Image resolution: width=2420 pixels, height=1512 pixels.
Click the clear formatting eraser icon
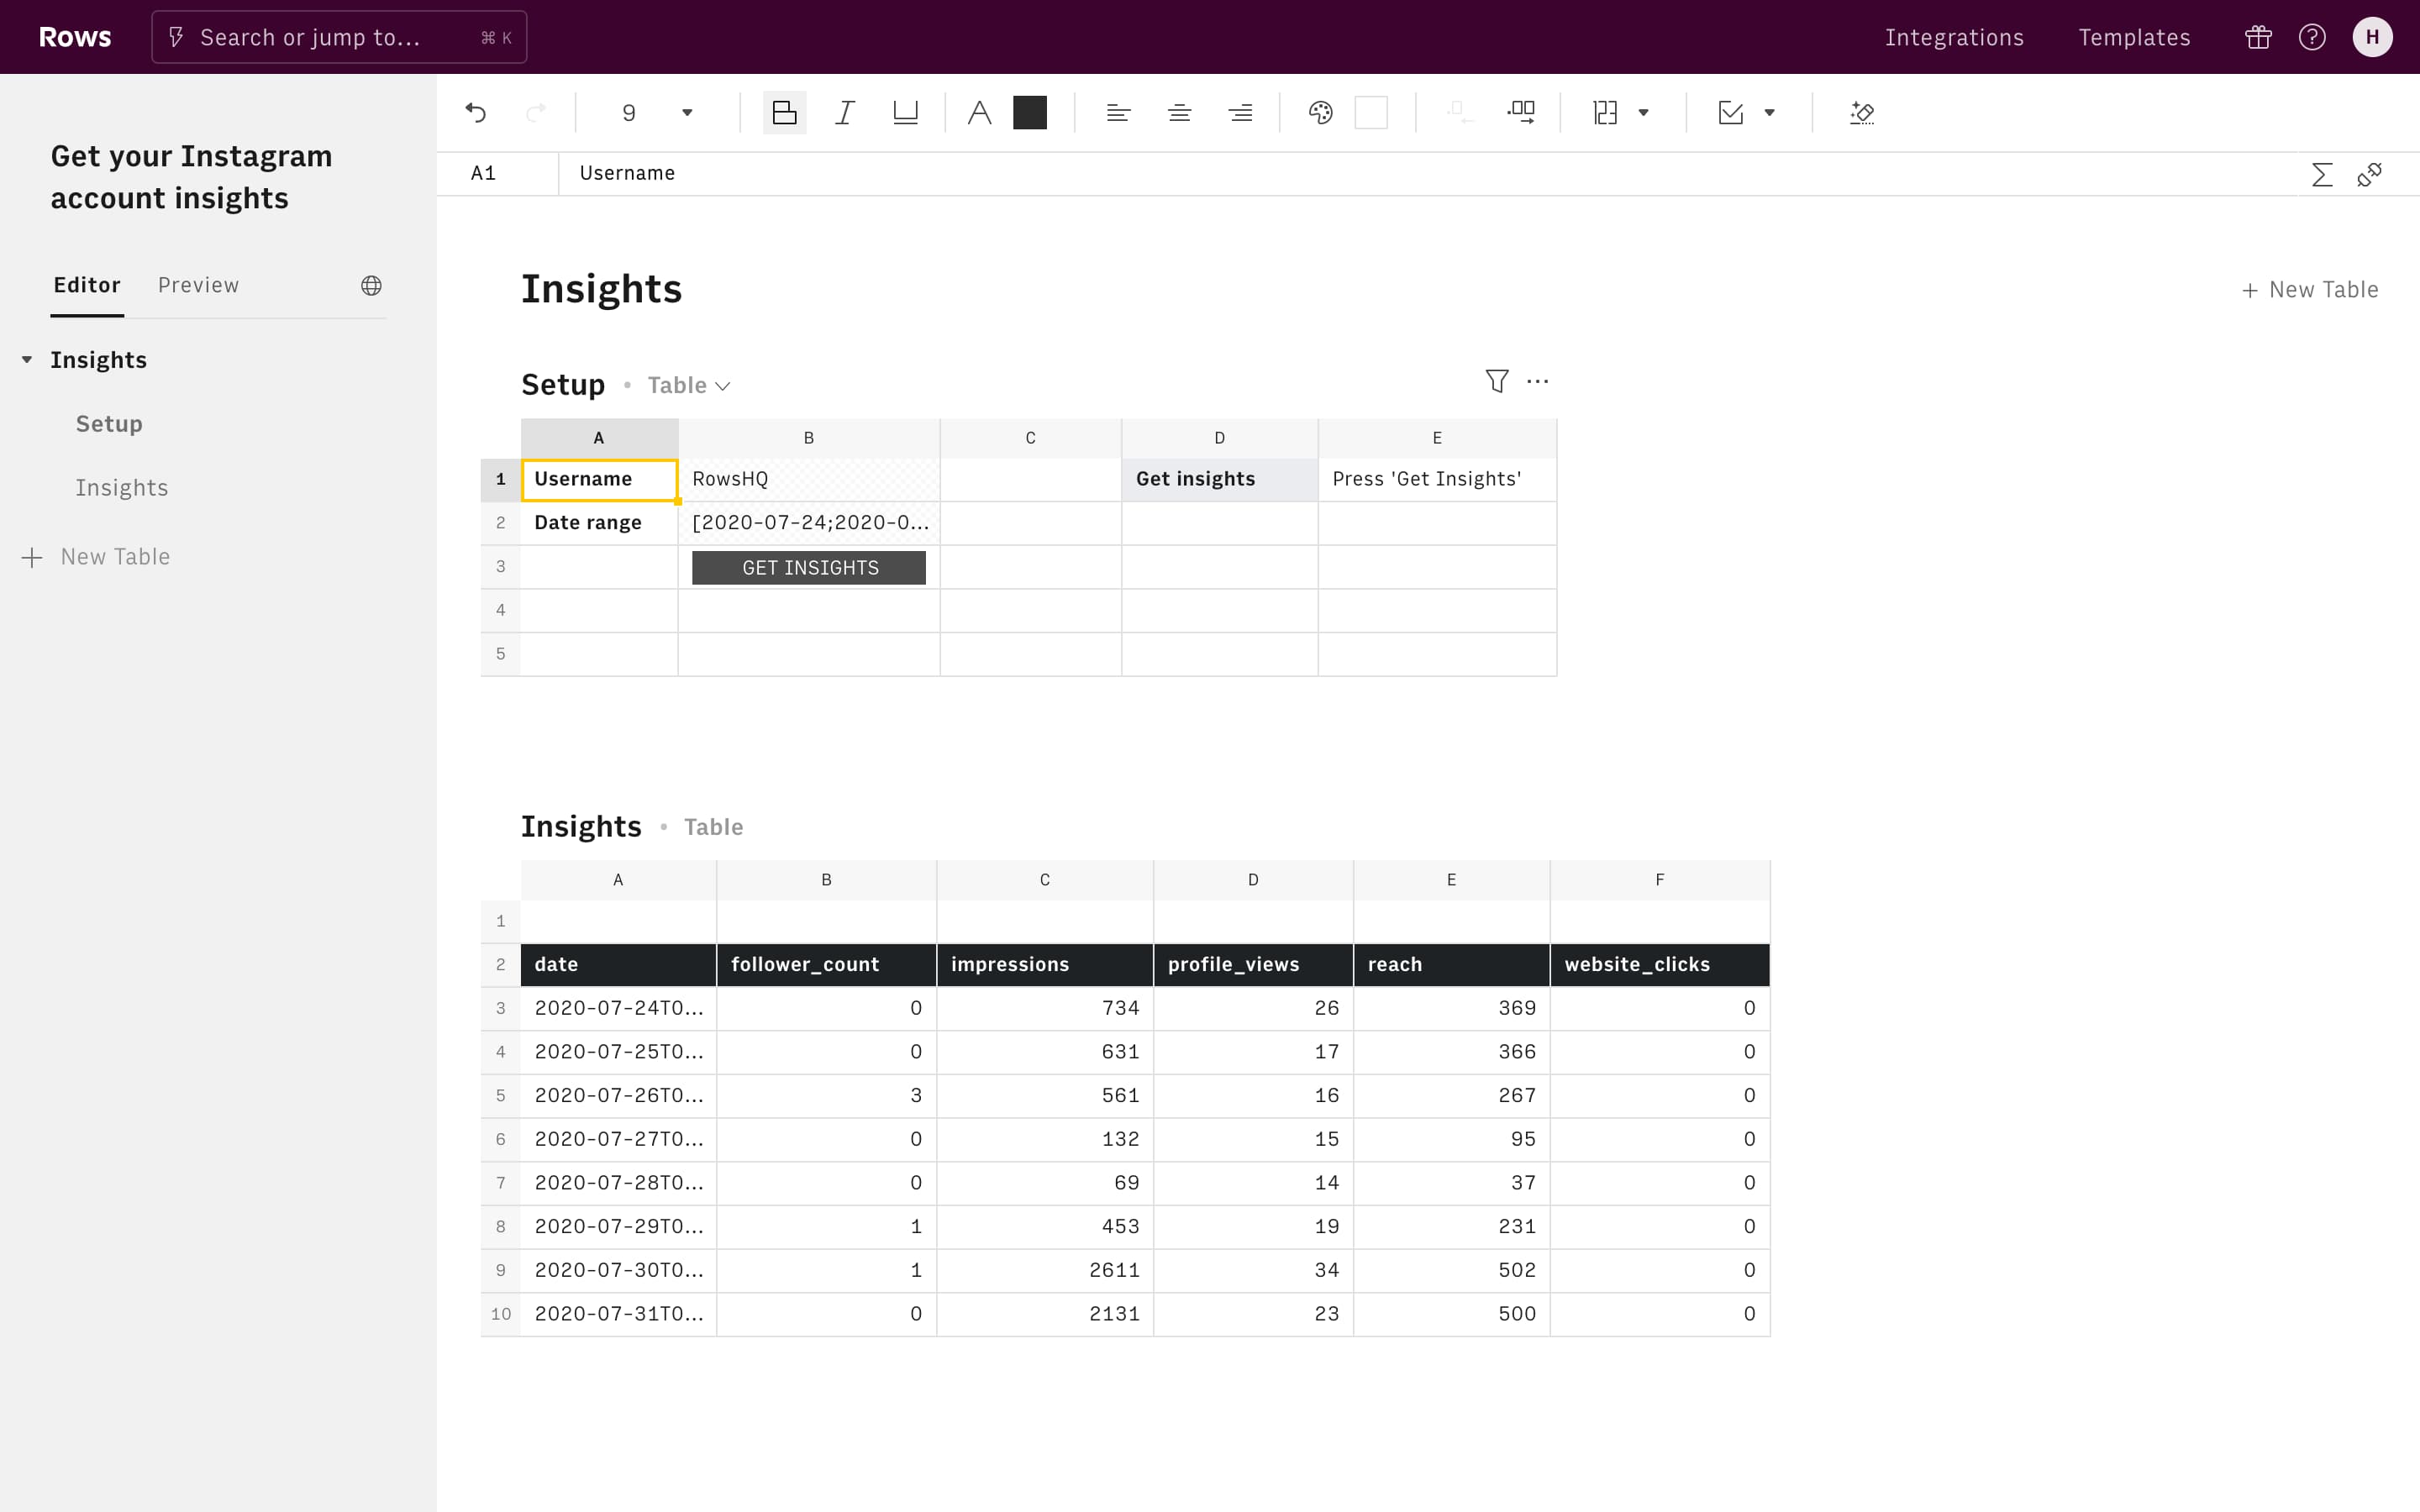click(x=1861, y=113)
